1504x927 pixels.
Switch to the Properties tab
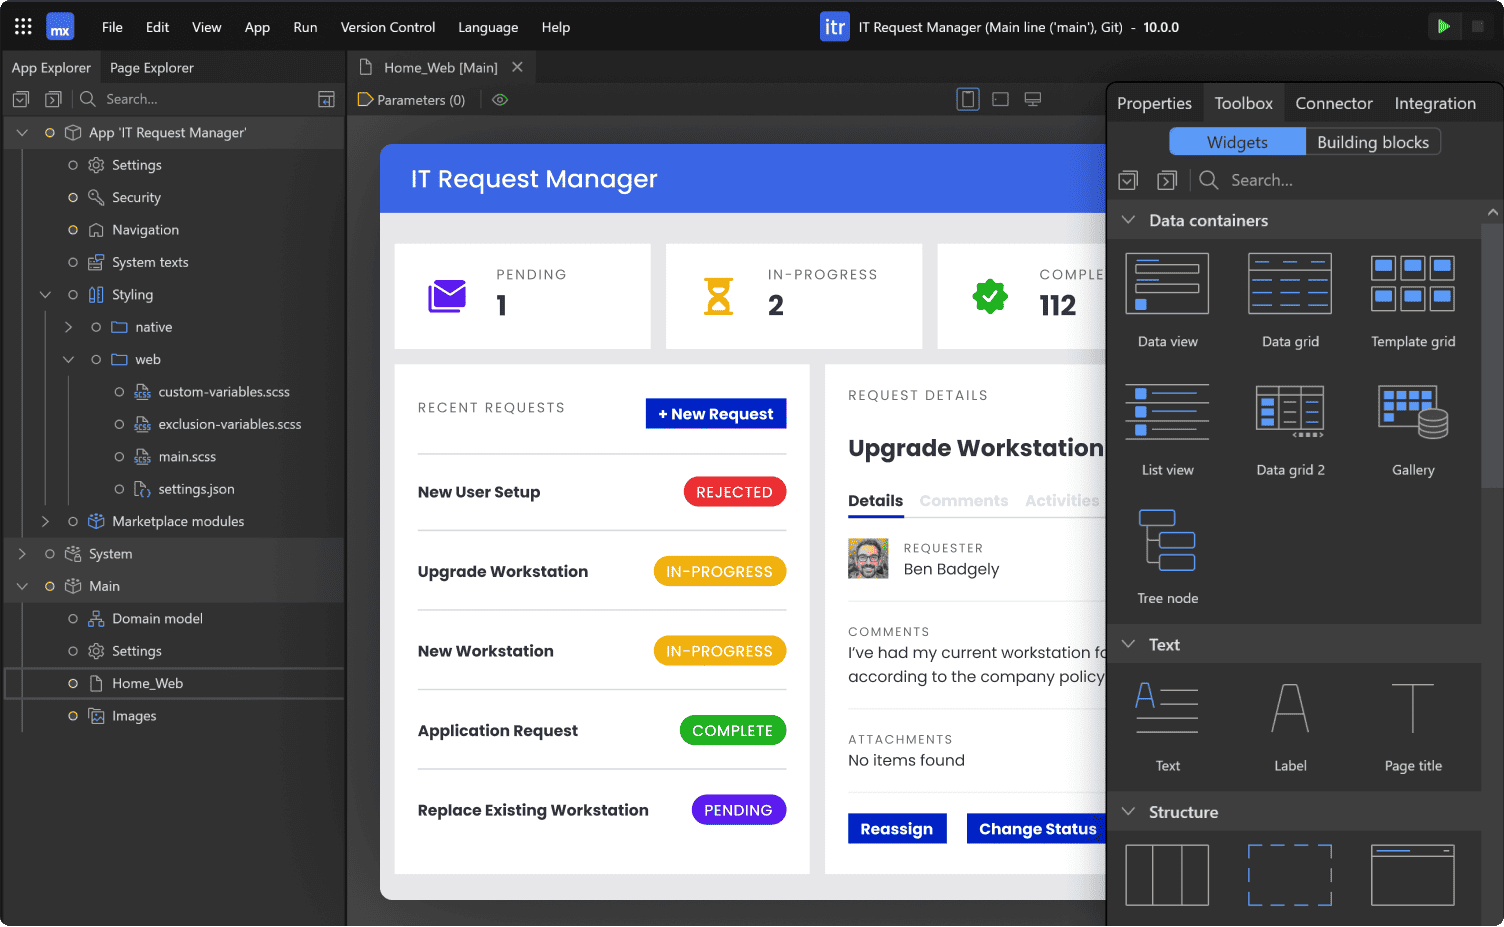click(x=1154, y=103)
